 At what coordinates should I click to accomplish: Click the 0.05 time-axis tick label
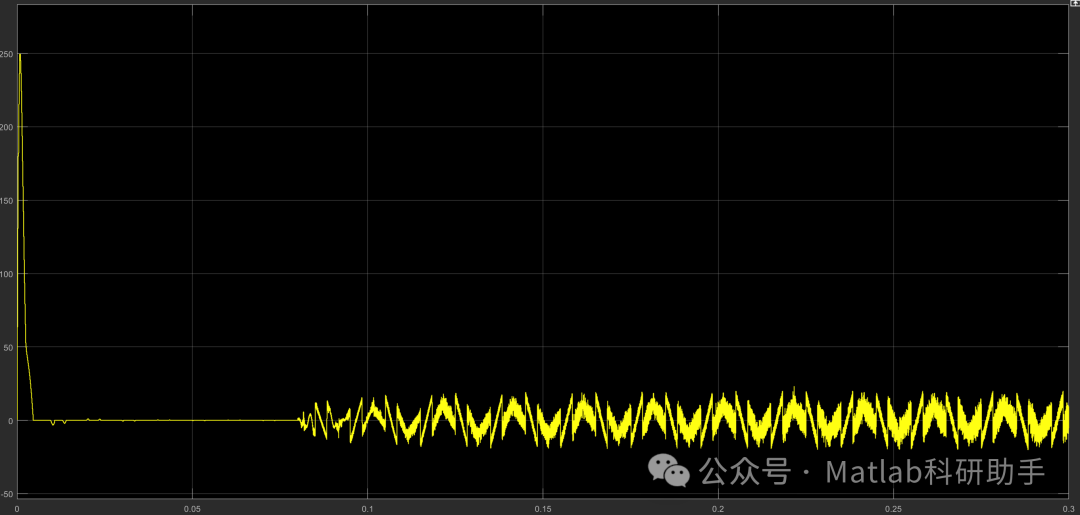[x=192, y=509]
